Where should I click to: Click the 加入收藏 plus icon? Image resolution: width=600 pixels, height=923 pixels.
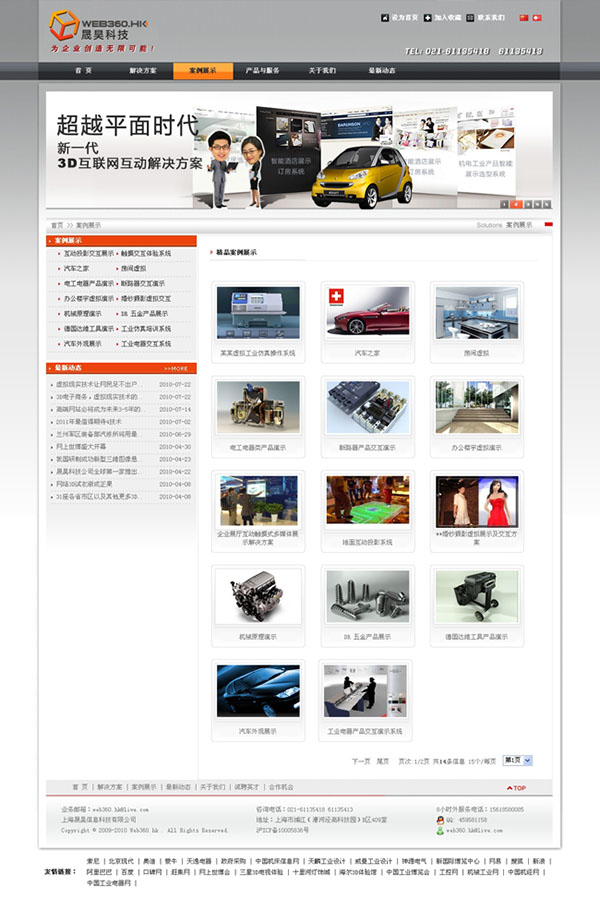coord(428,18)
